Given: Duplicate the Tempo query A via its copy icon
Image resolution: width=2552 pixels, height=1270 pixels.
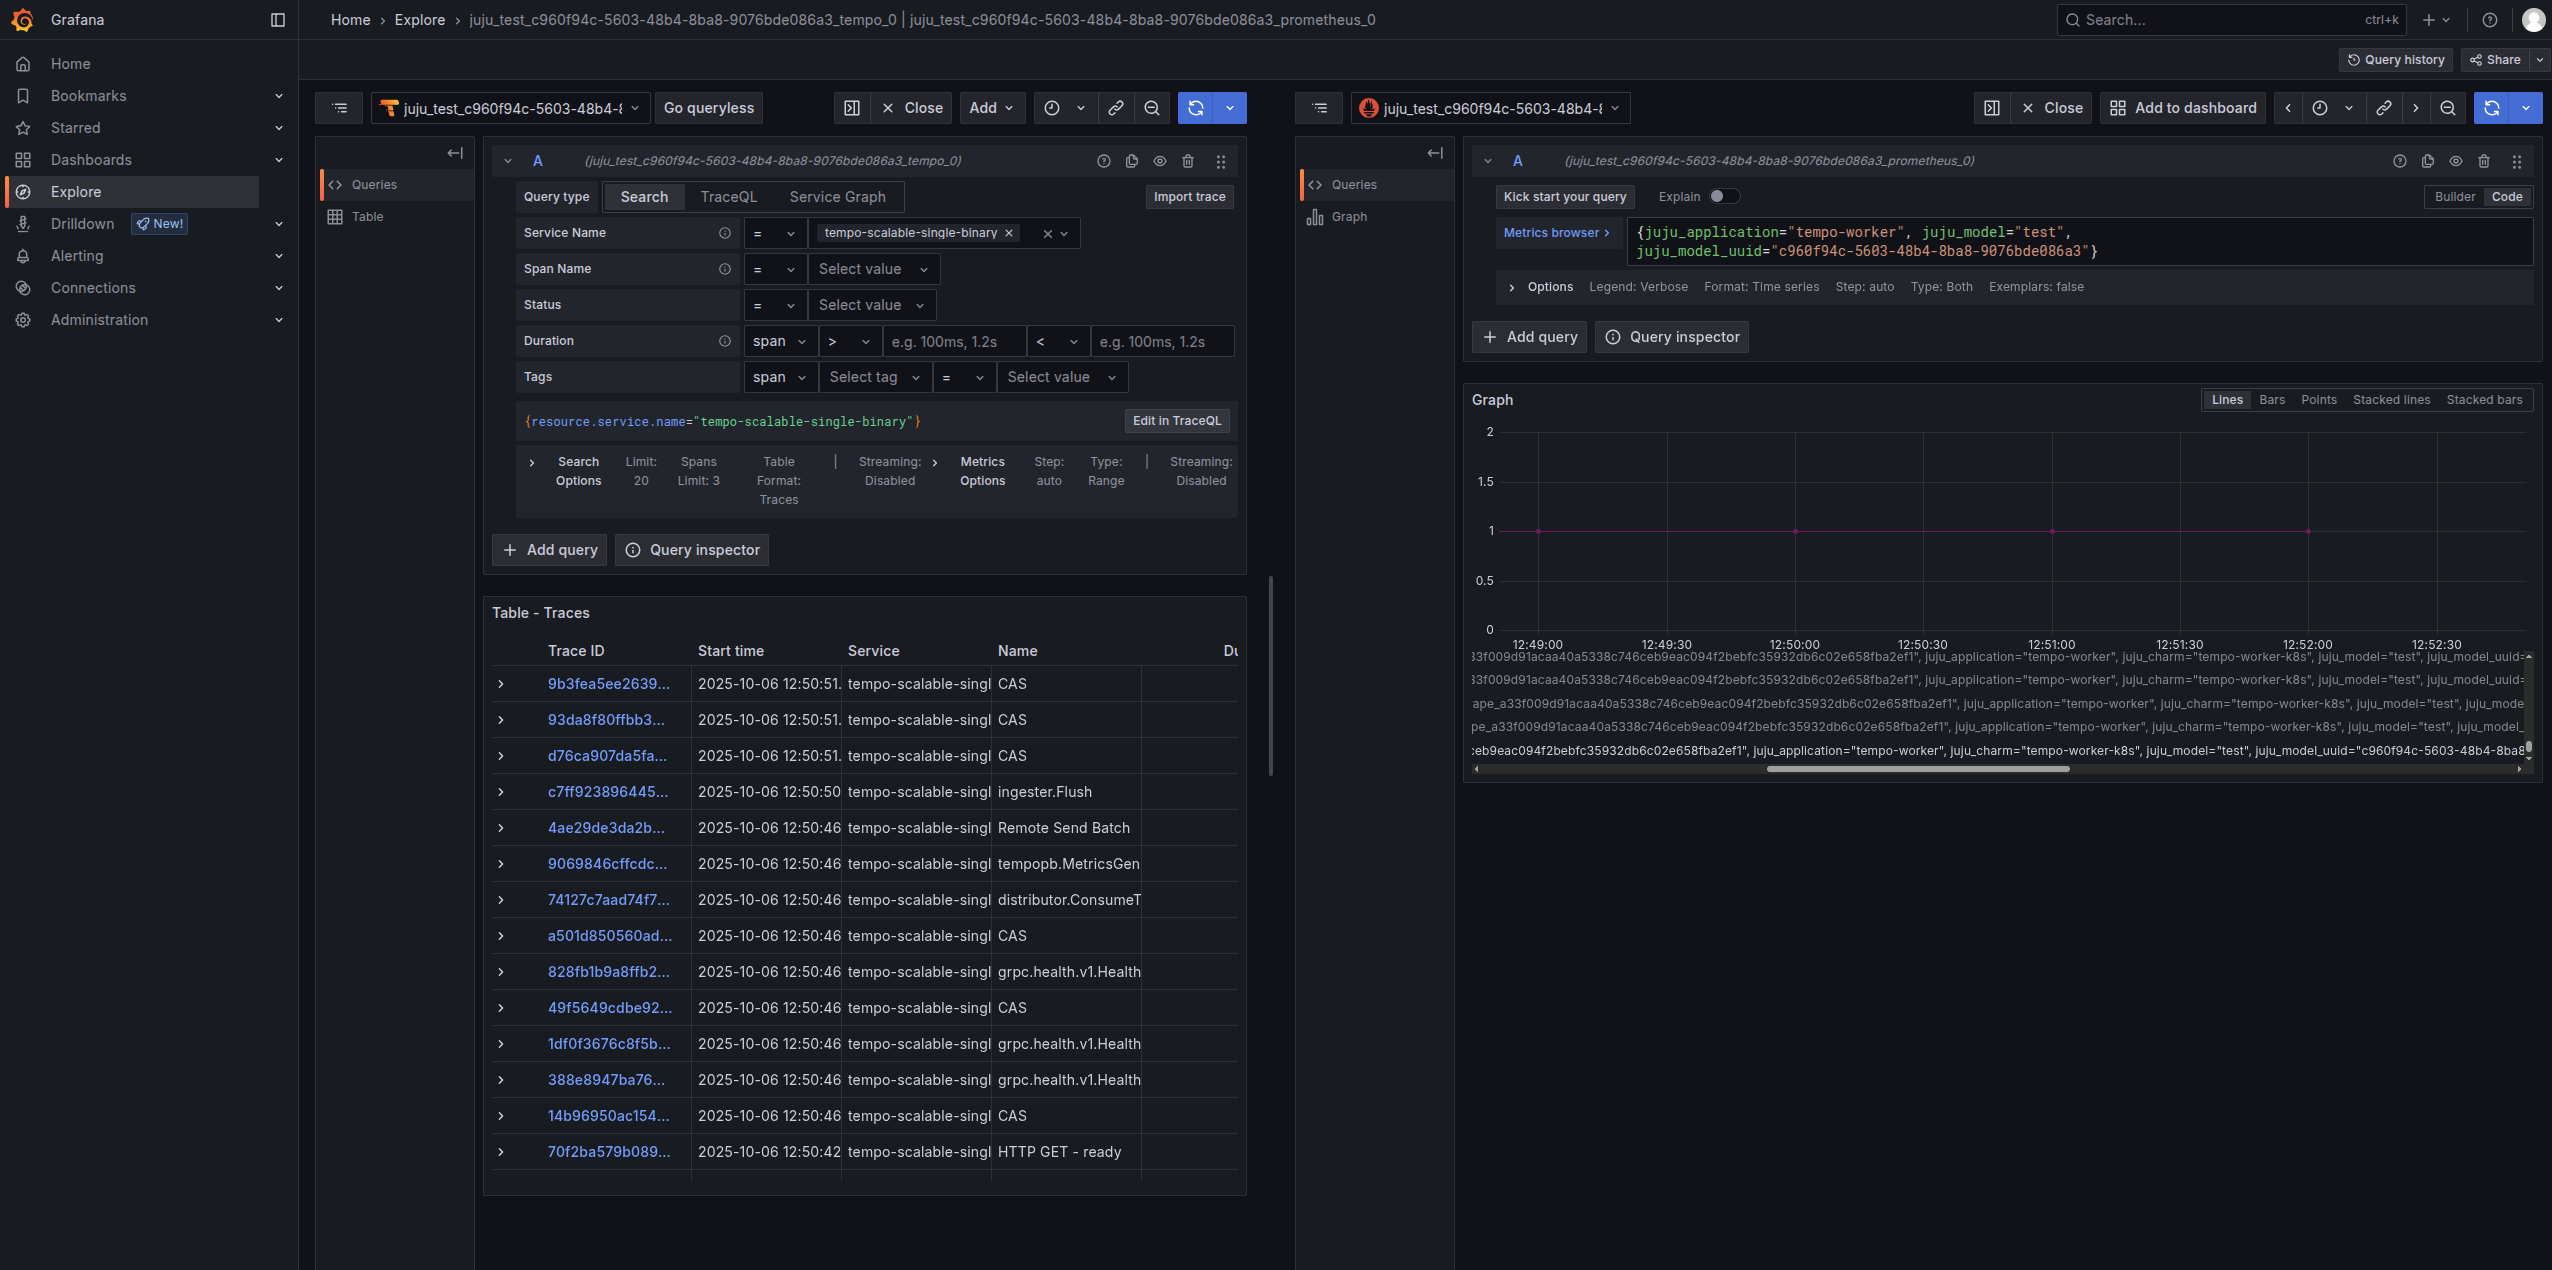Looking at the screenshot, I should [1132, 161].
